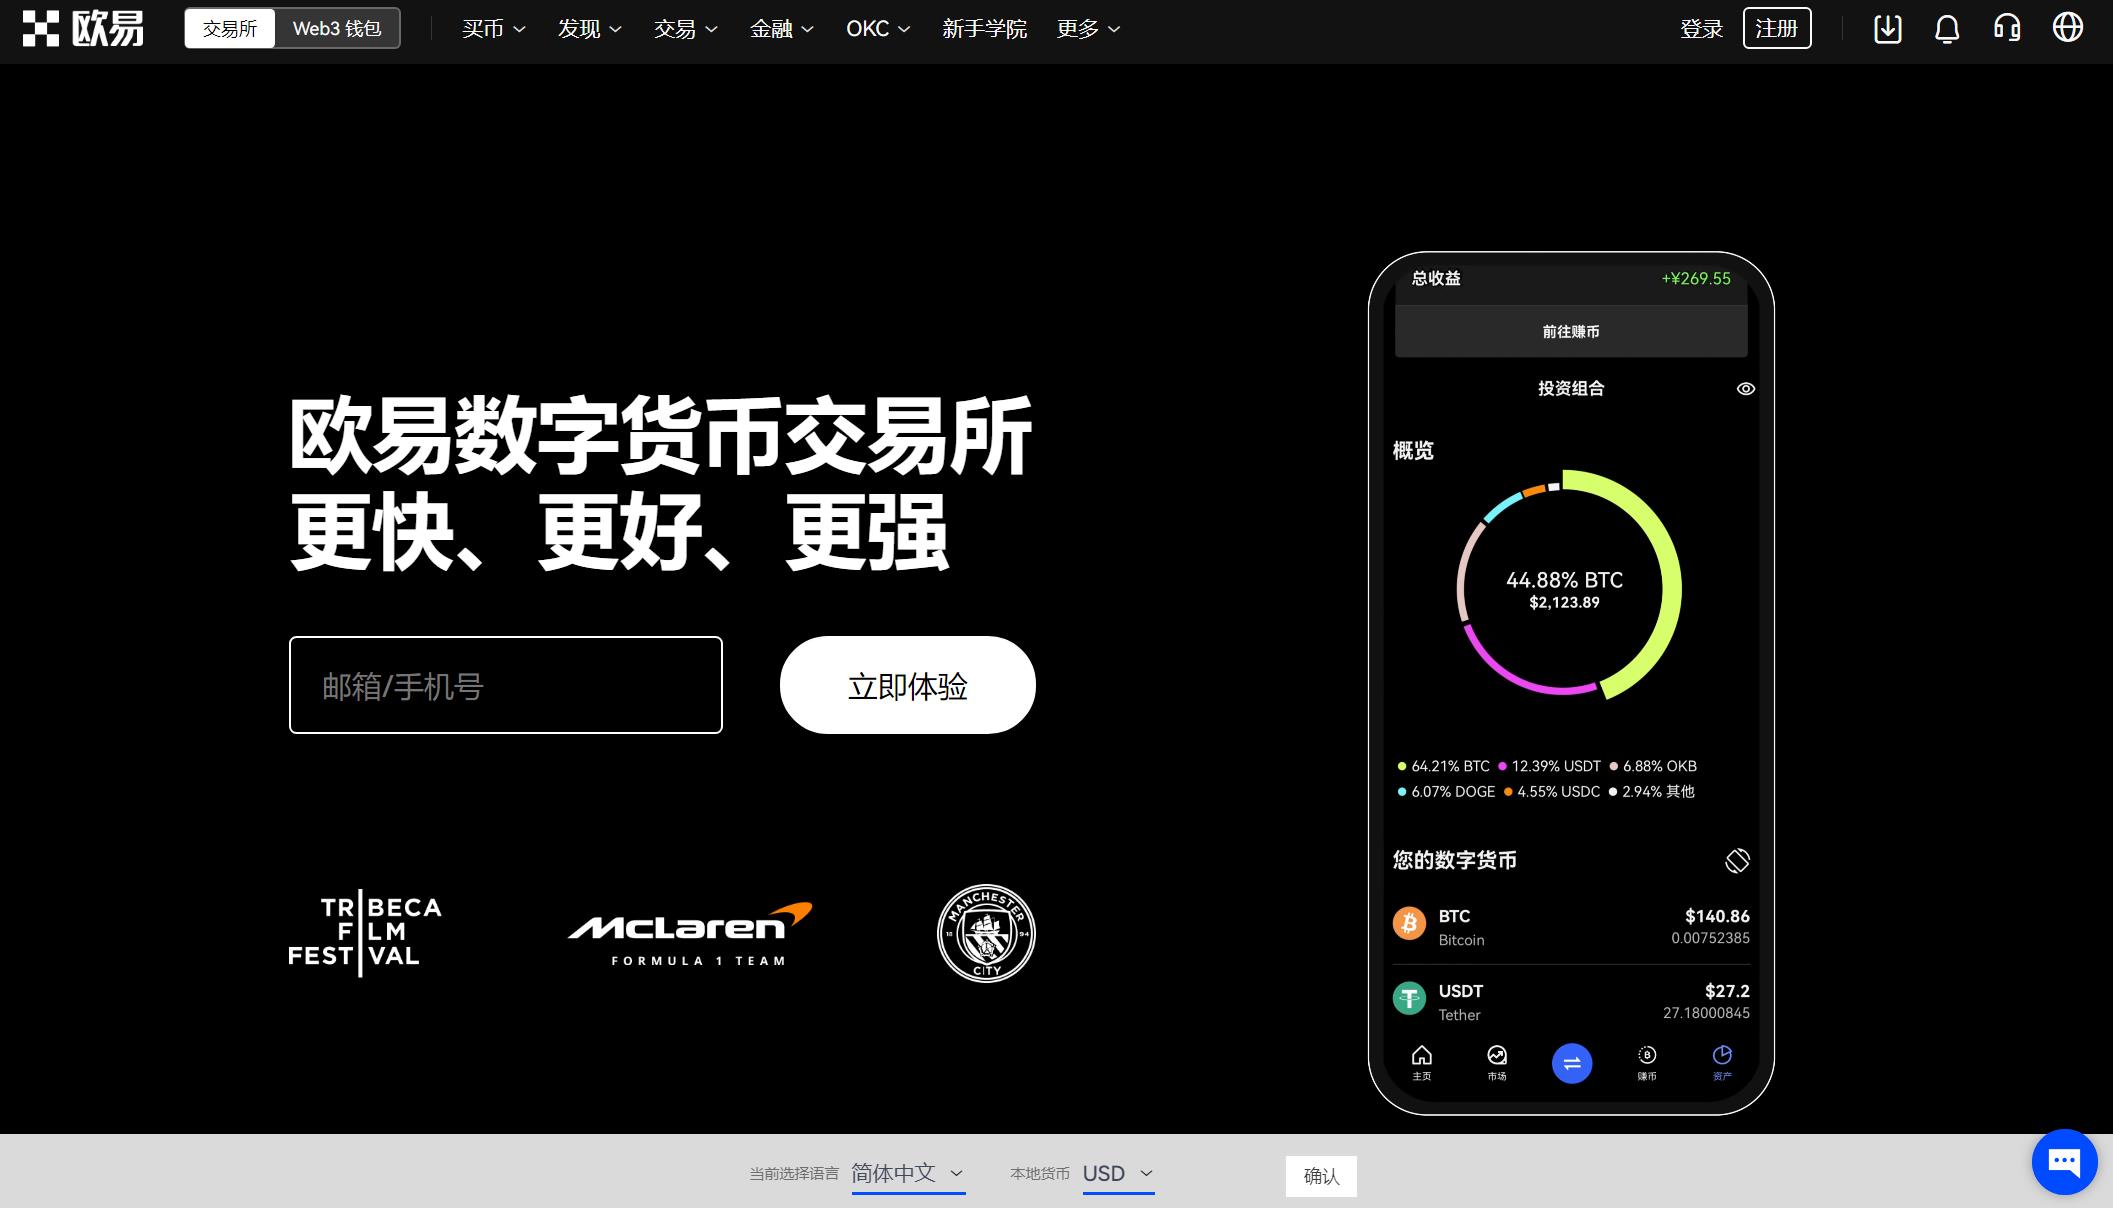Click the 注册 sign up button
This screenshot has width=2113, height=1208.
coord(1778,28)
